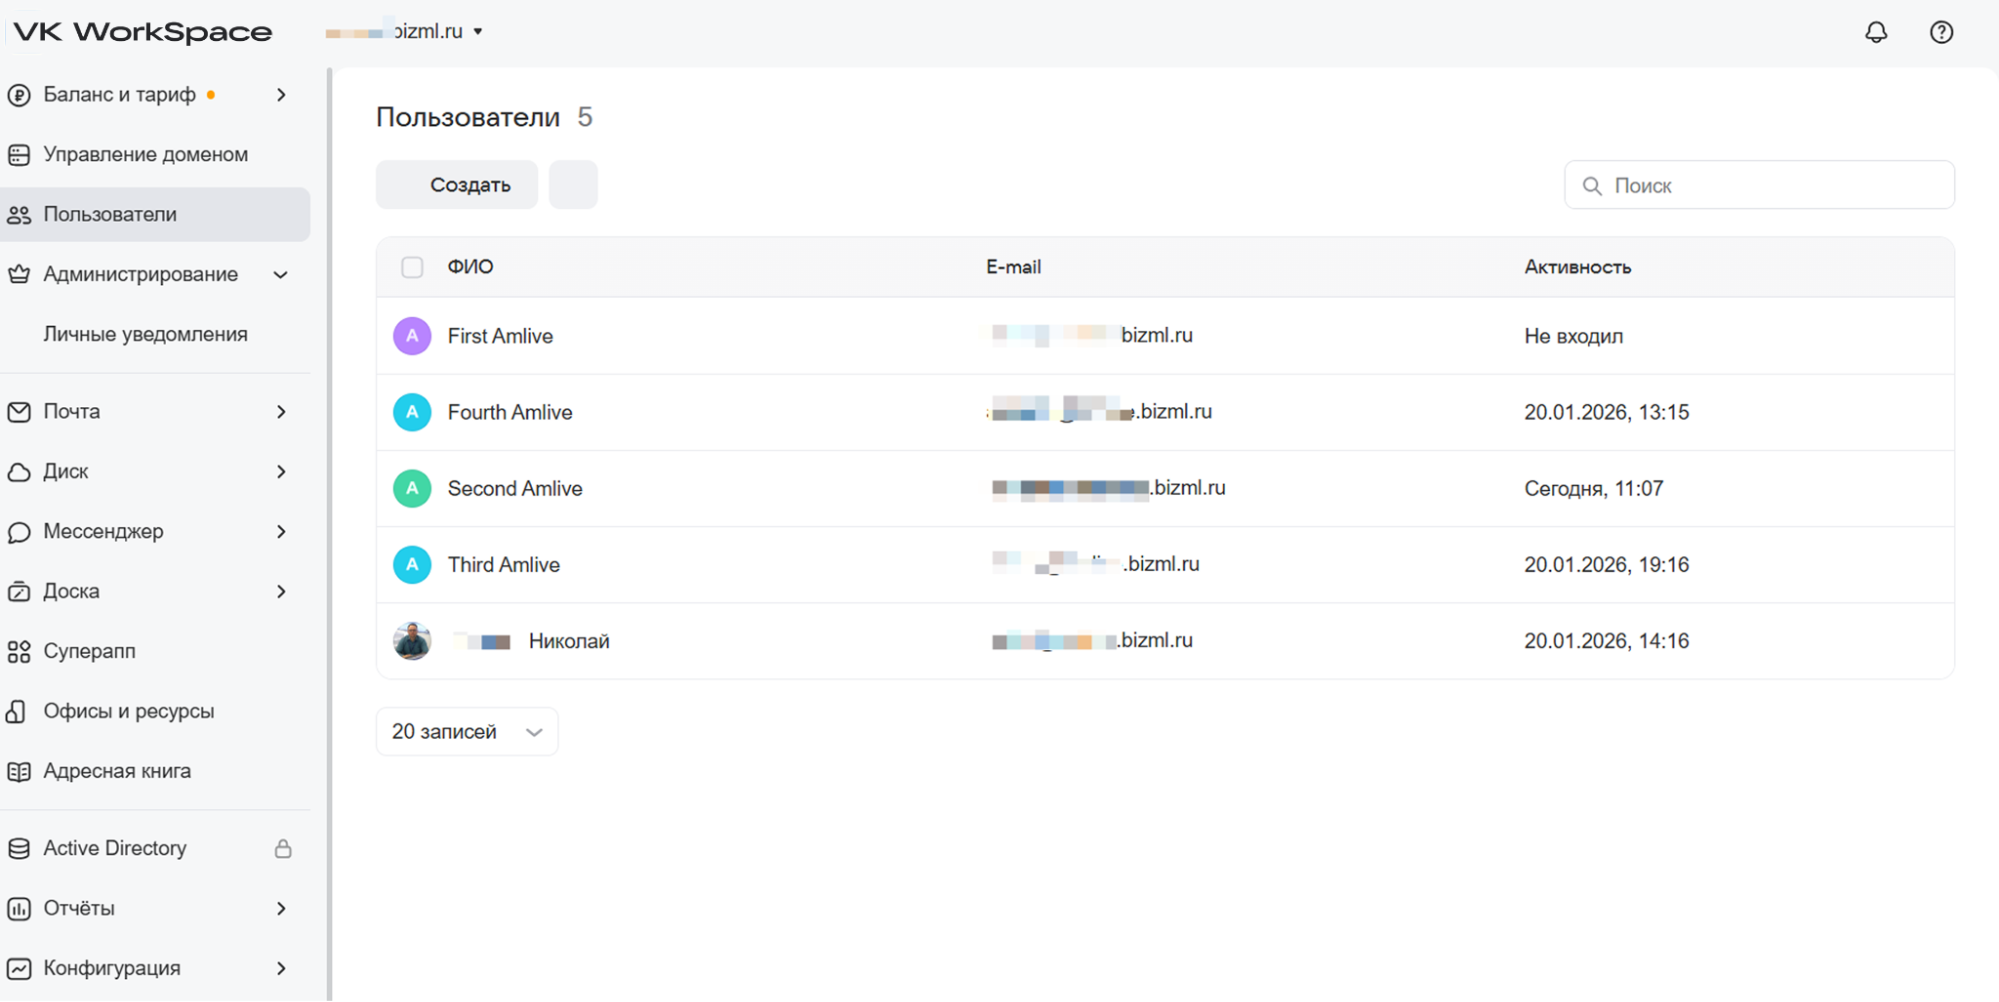Click the Active Directory lock icon

[x=283, y=849]
